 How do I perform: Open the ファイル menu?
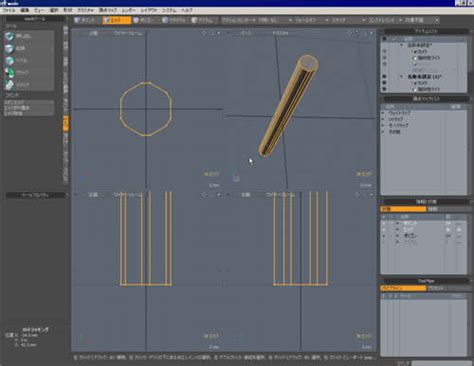point(9,10)
